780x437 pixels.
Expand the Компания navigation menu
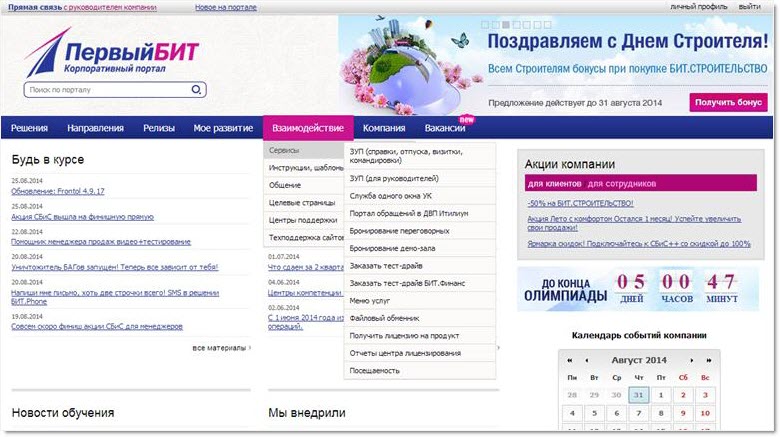click(x=384, y=128)
